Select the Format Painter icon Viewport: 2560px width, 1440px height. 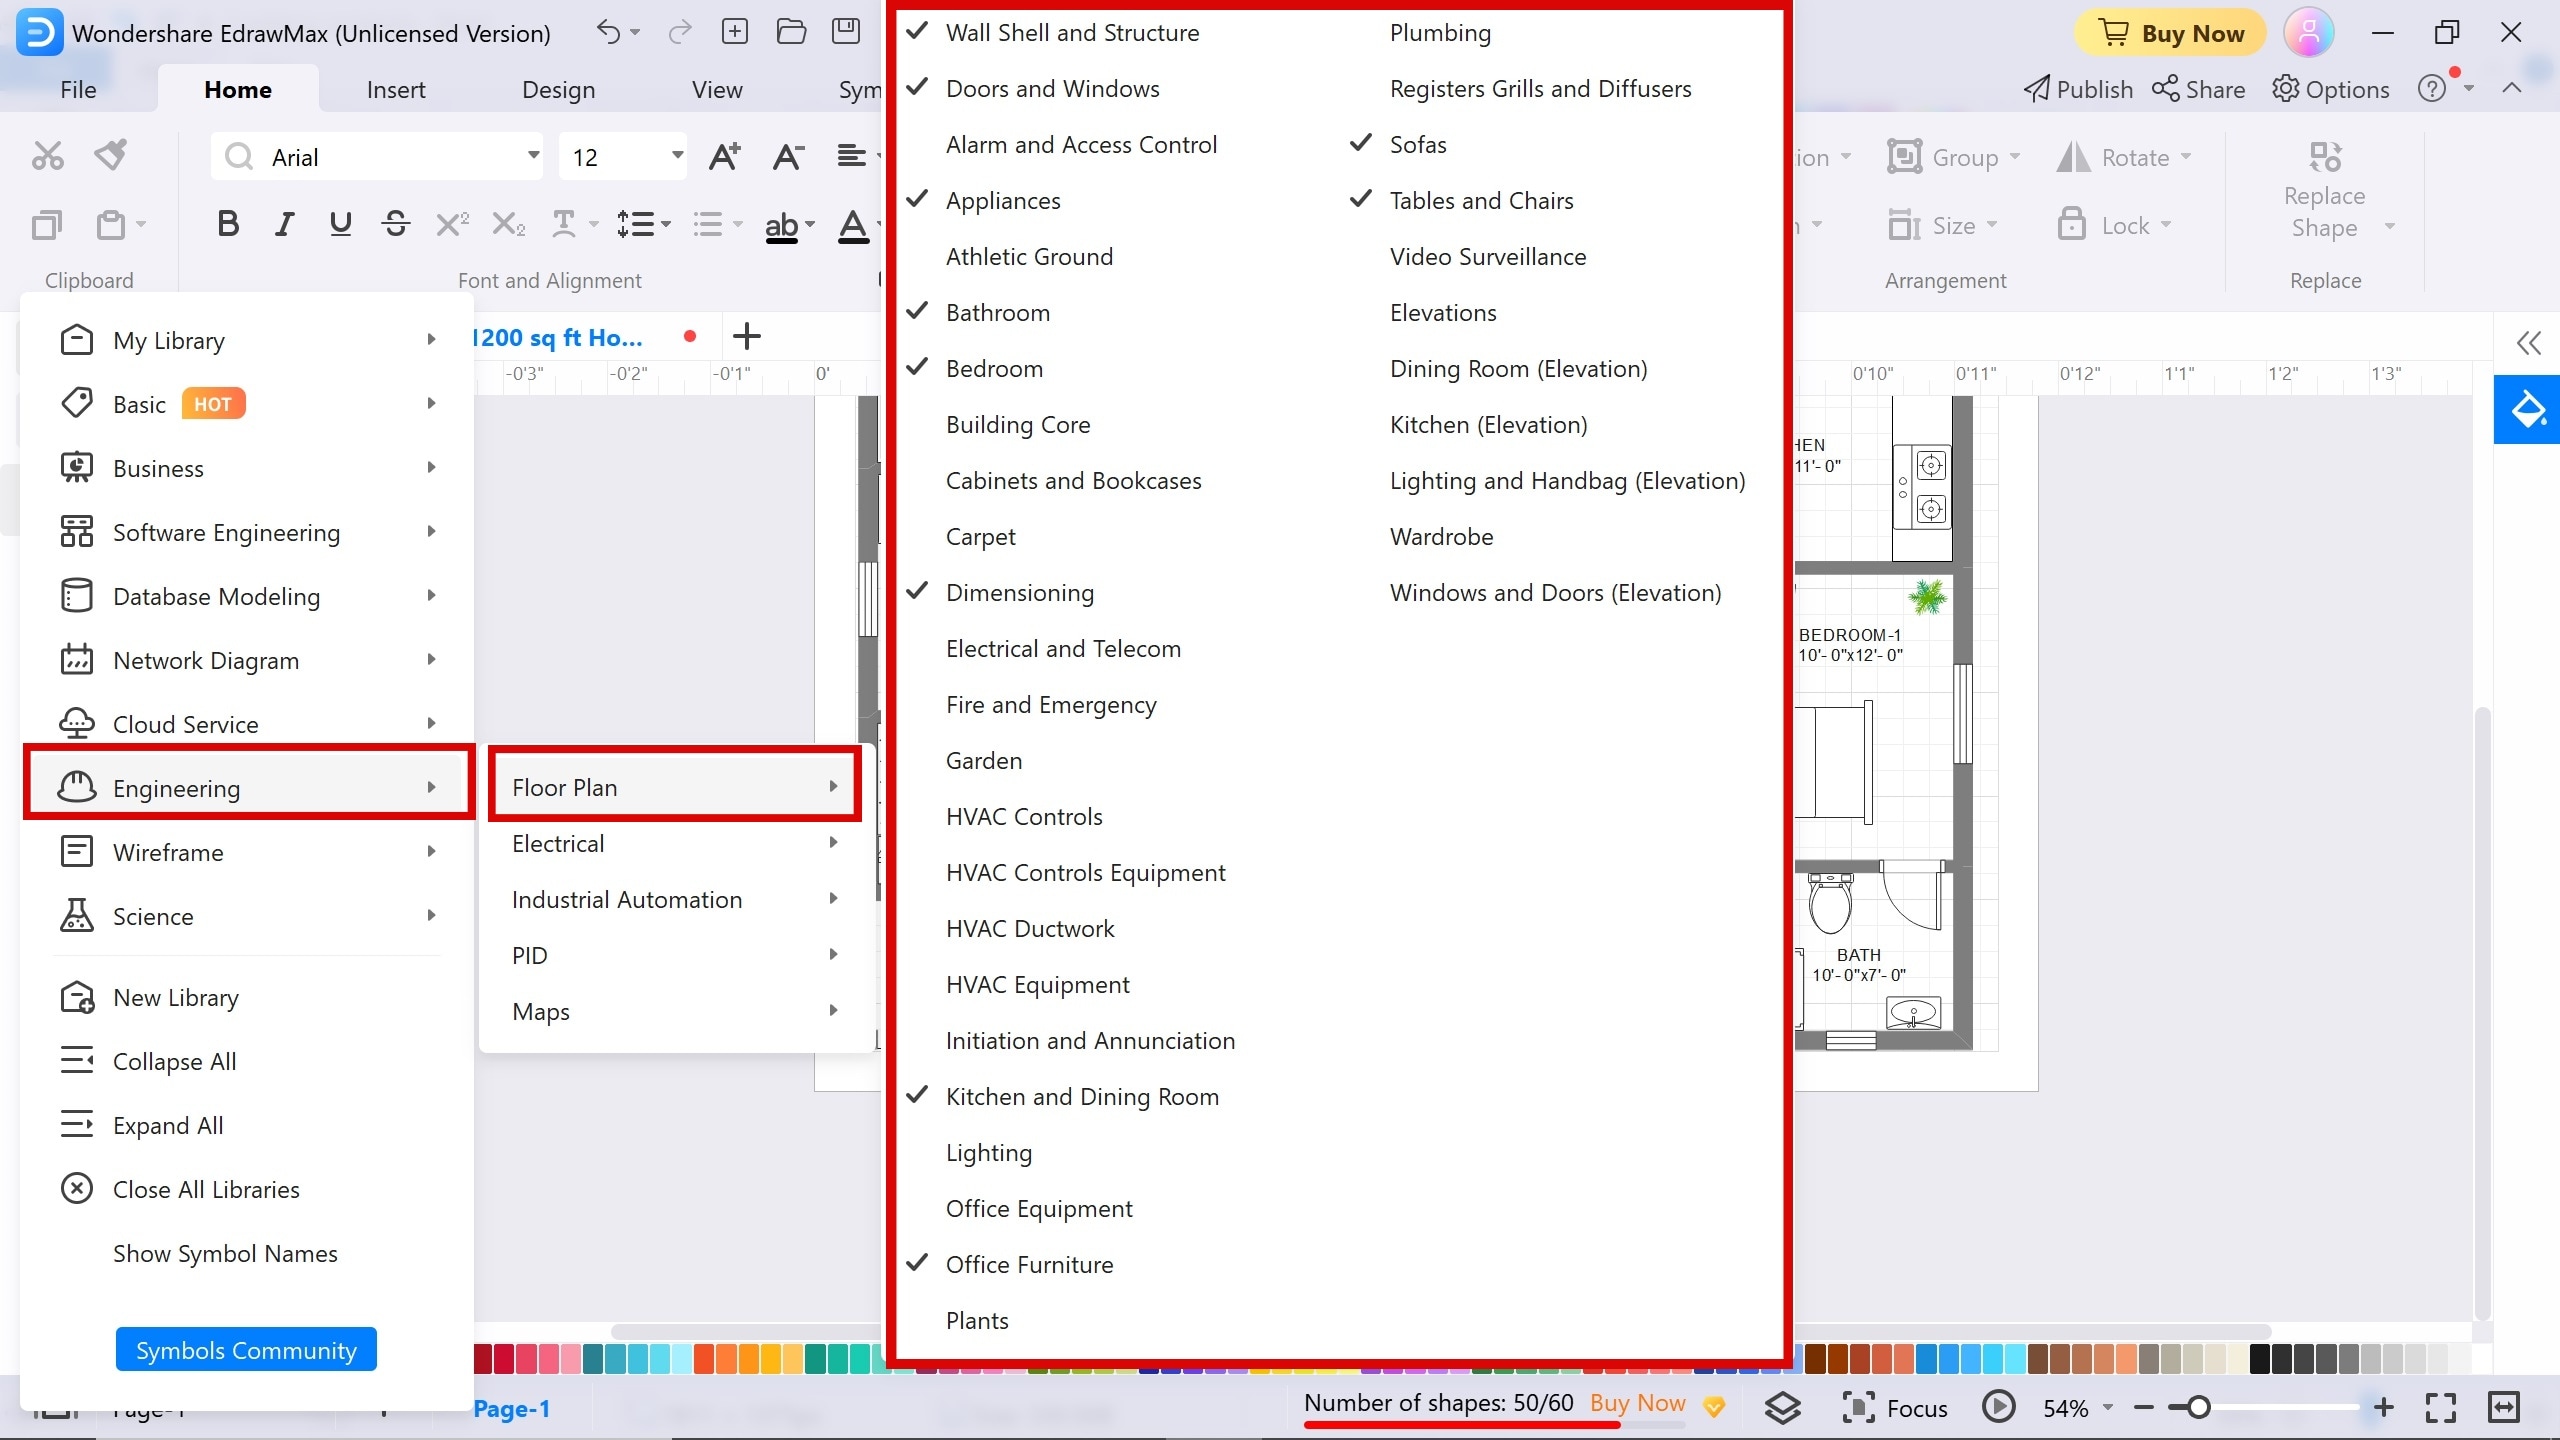coord(111,156)
